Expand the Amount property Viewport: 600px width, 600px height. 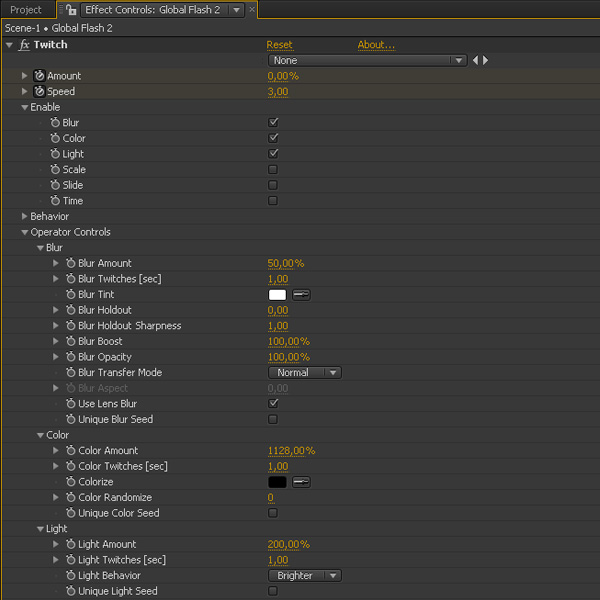(x=24, y=76)
